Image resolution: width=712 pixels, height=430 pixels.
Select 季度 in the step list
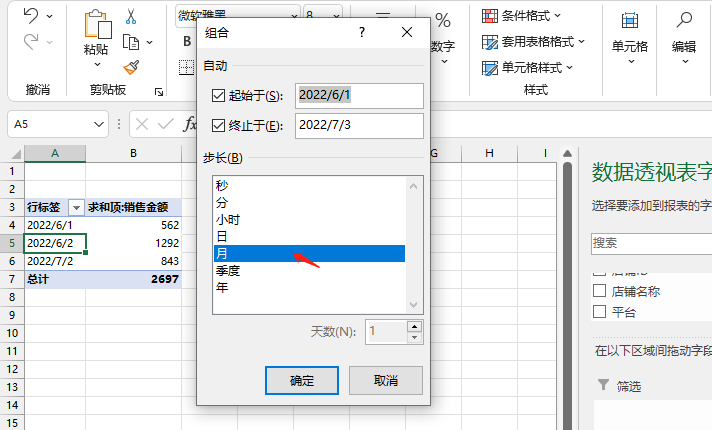(309, 271)
